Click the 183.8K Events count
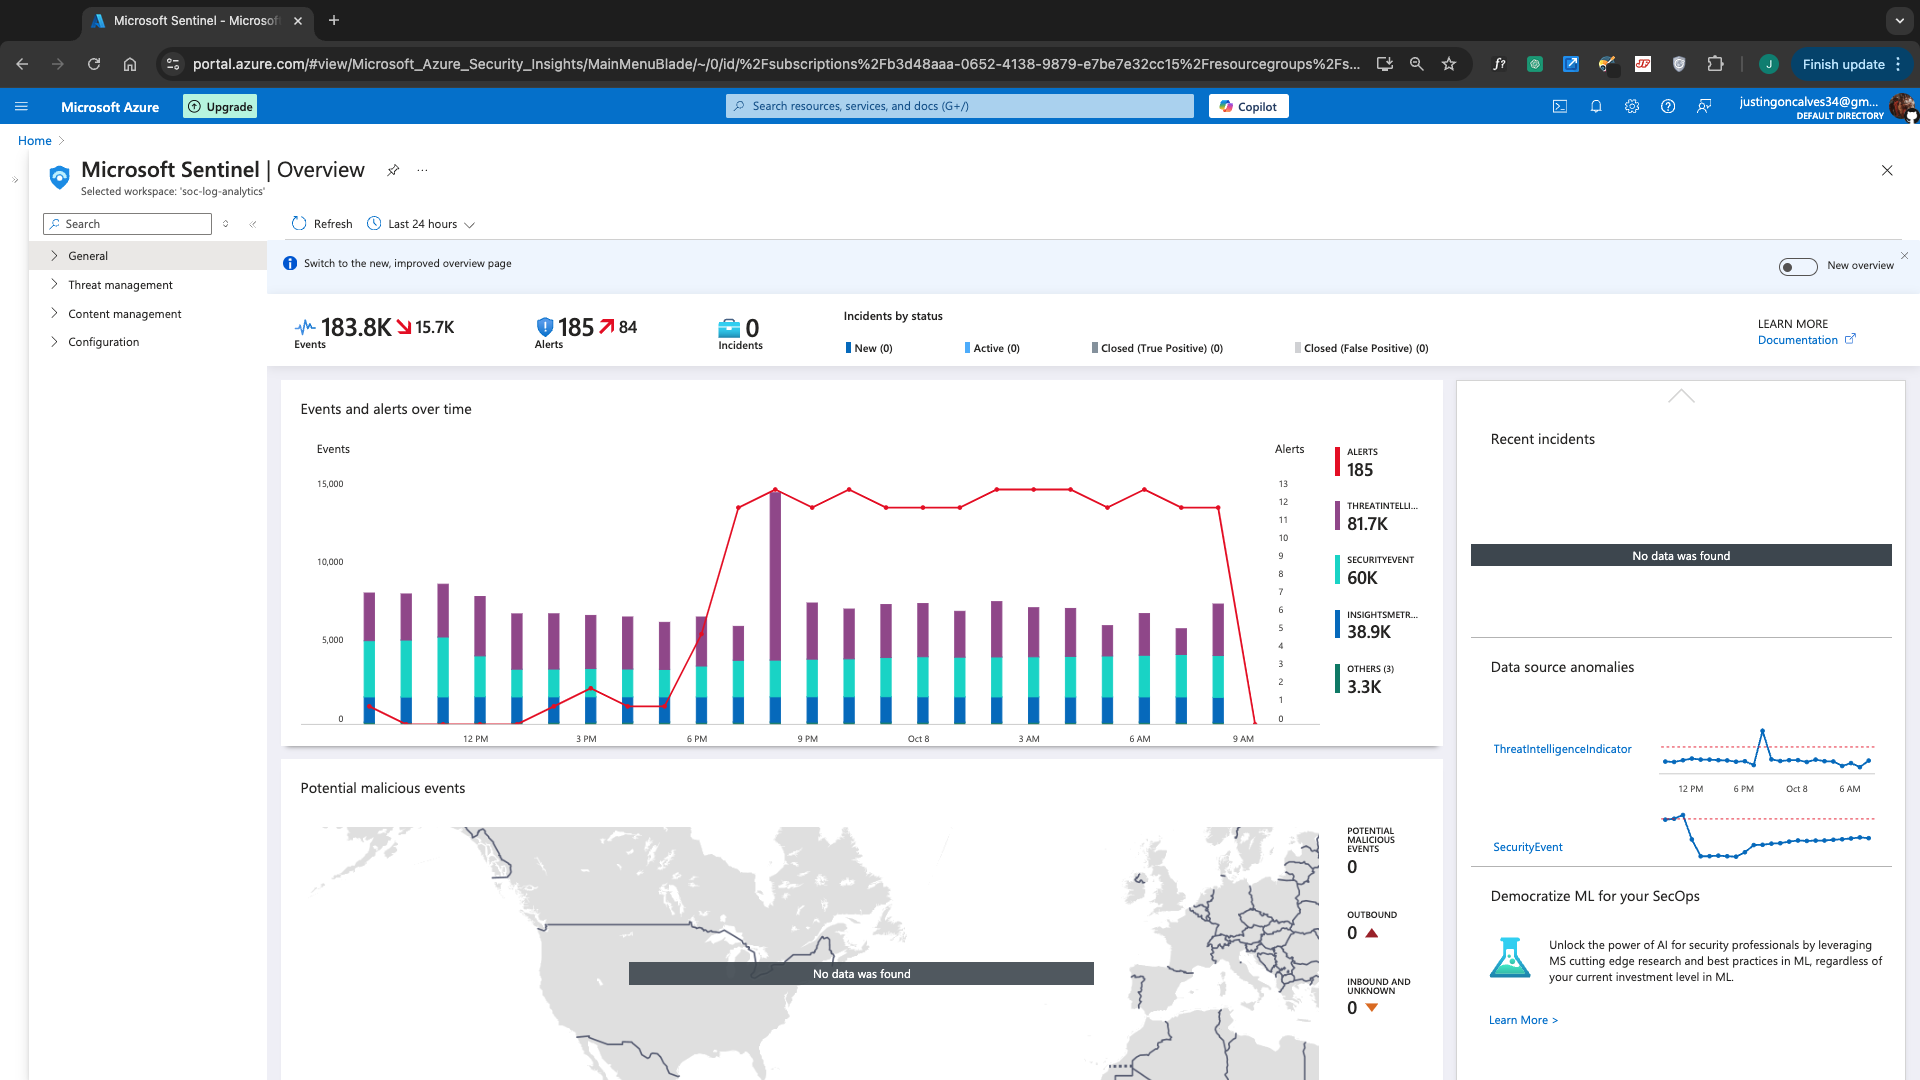 [x=356, y=327]
